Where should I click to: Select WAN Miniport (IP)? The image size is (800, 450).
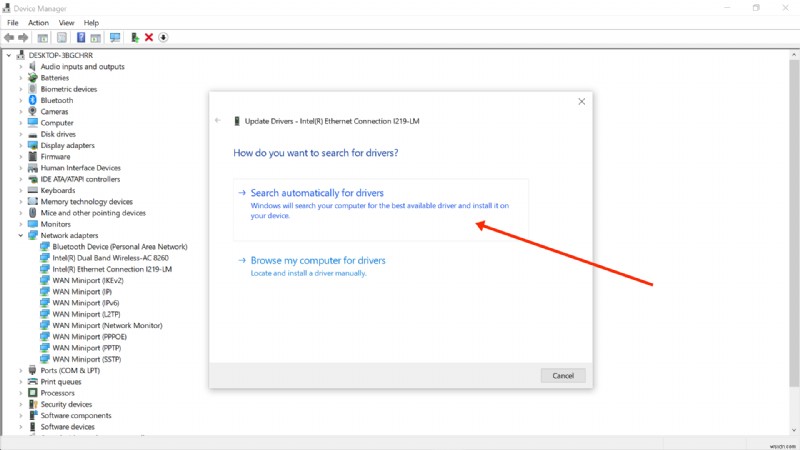82,291
